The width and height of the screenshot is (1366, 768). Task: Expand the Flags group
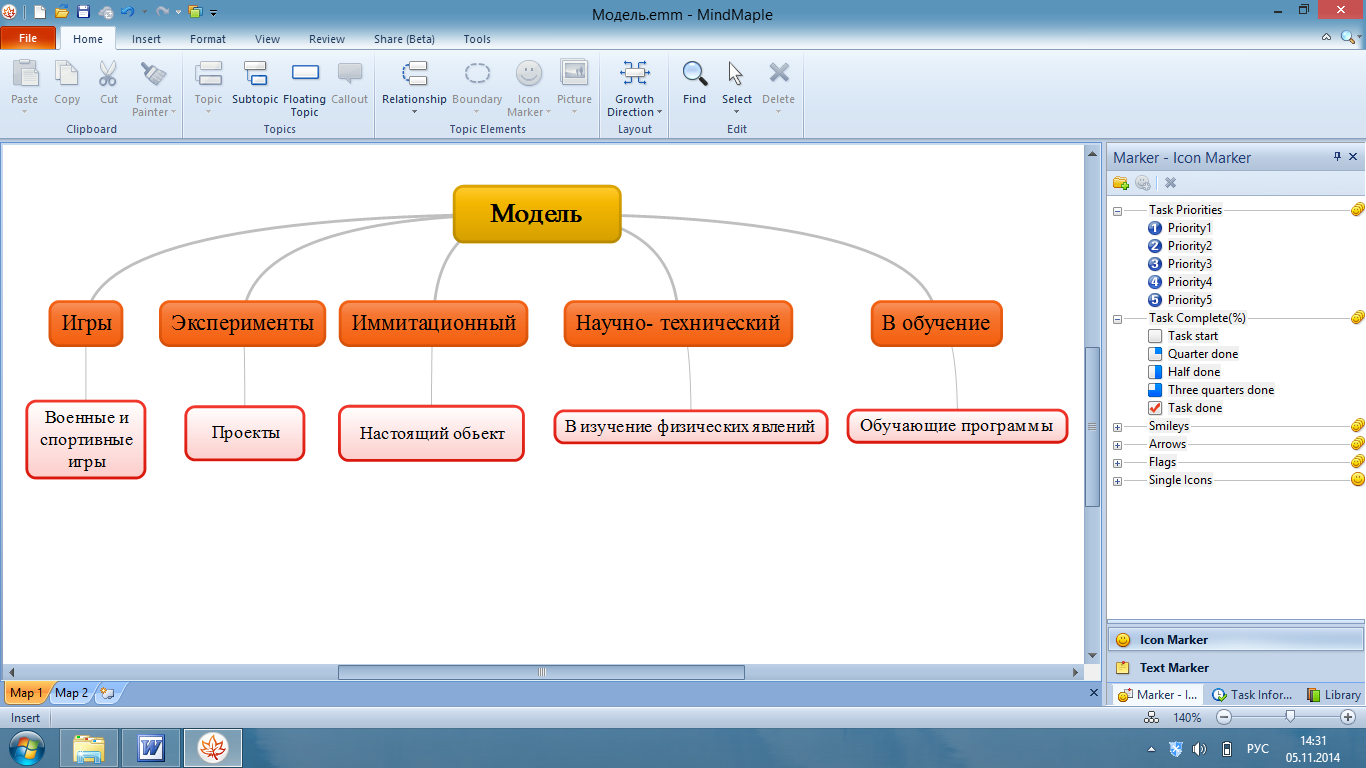[1118, 463]
